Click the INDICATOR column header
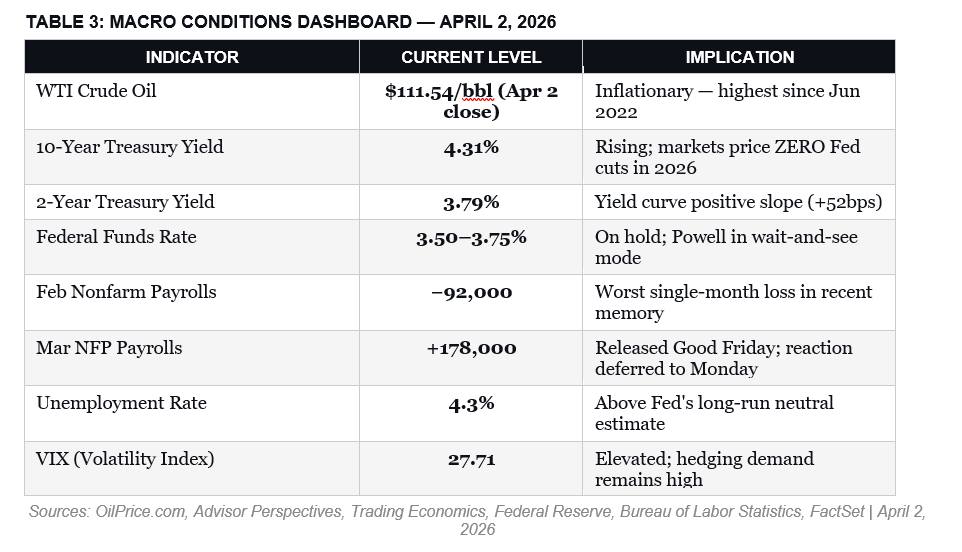962x552 pixels. [191, 57]
